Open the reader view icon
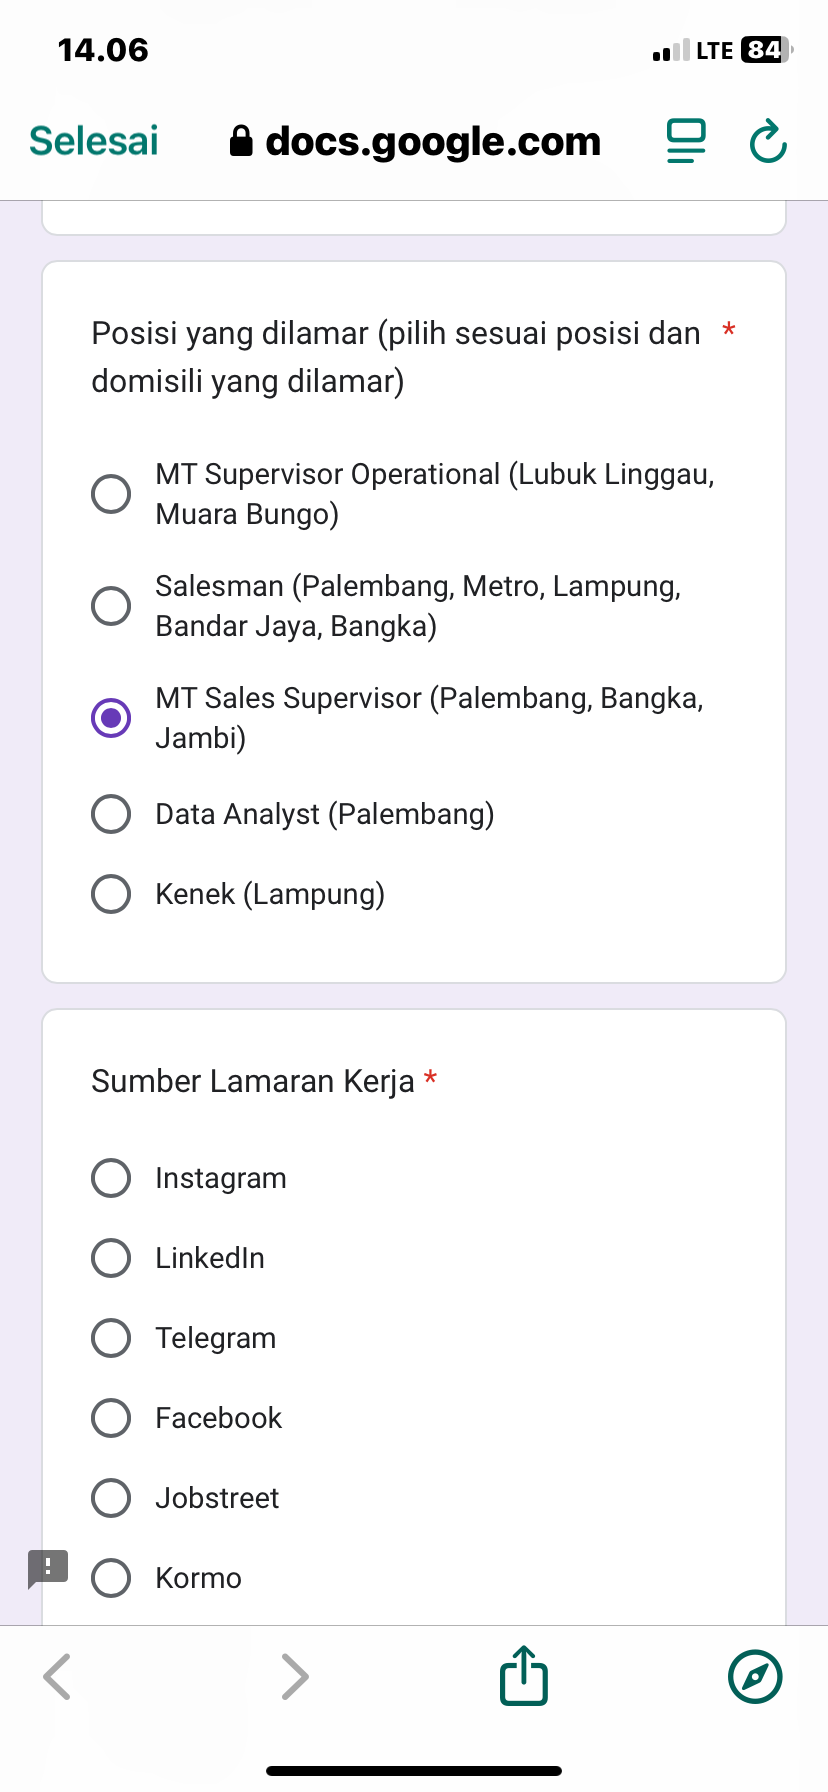Image resolution: width=828 pixels, height=1792 pixels. coord(686,141)
